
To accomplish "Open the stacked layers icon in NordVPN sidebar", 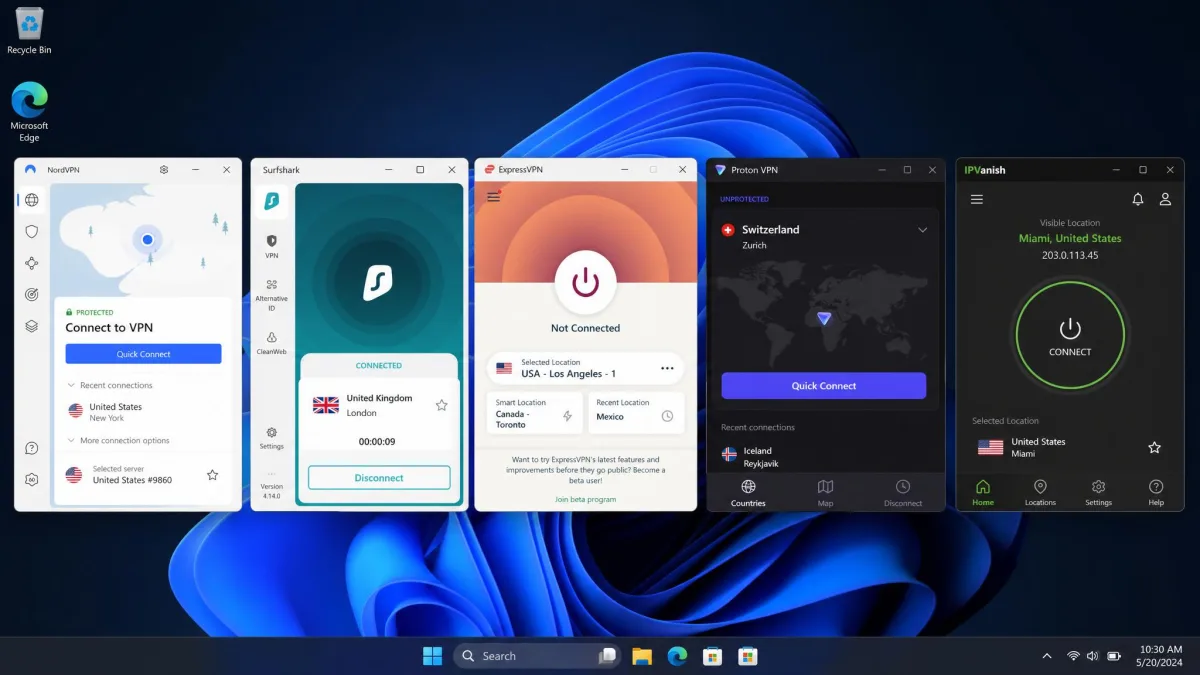I will coord(32,326).
